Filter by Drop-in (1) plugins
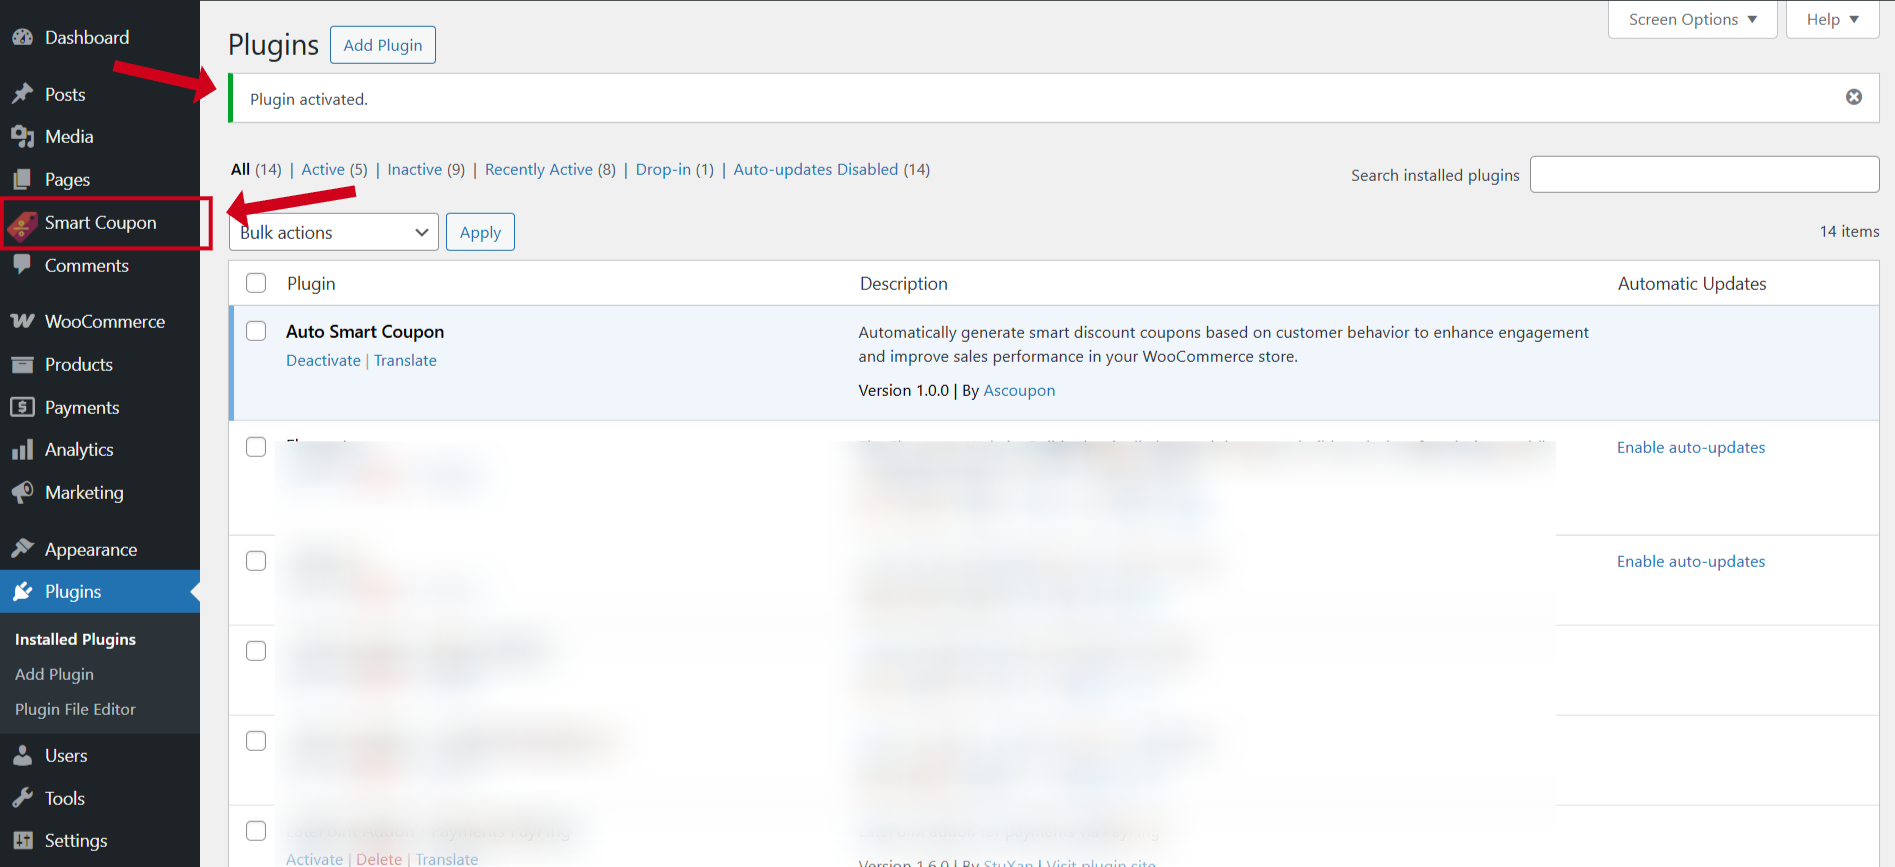1895x867 pixels. 675,169
